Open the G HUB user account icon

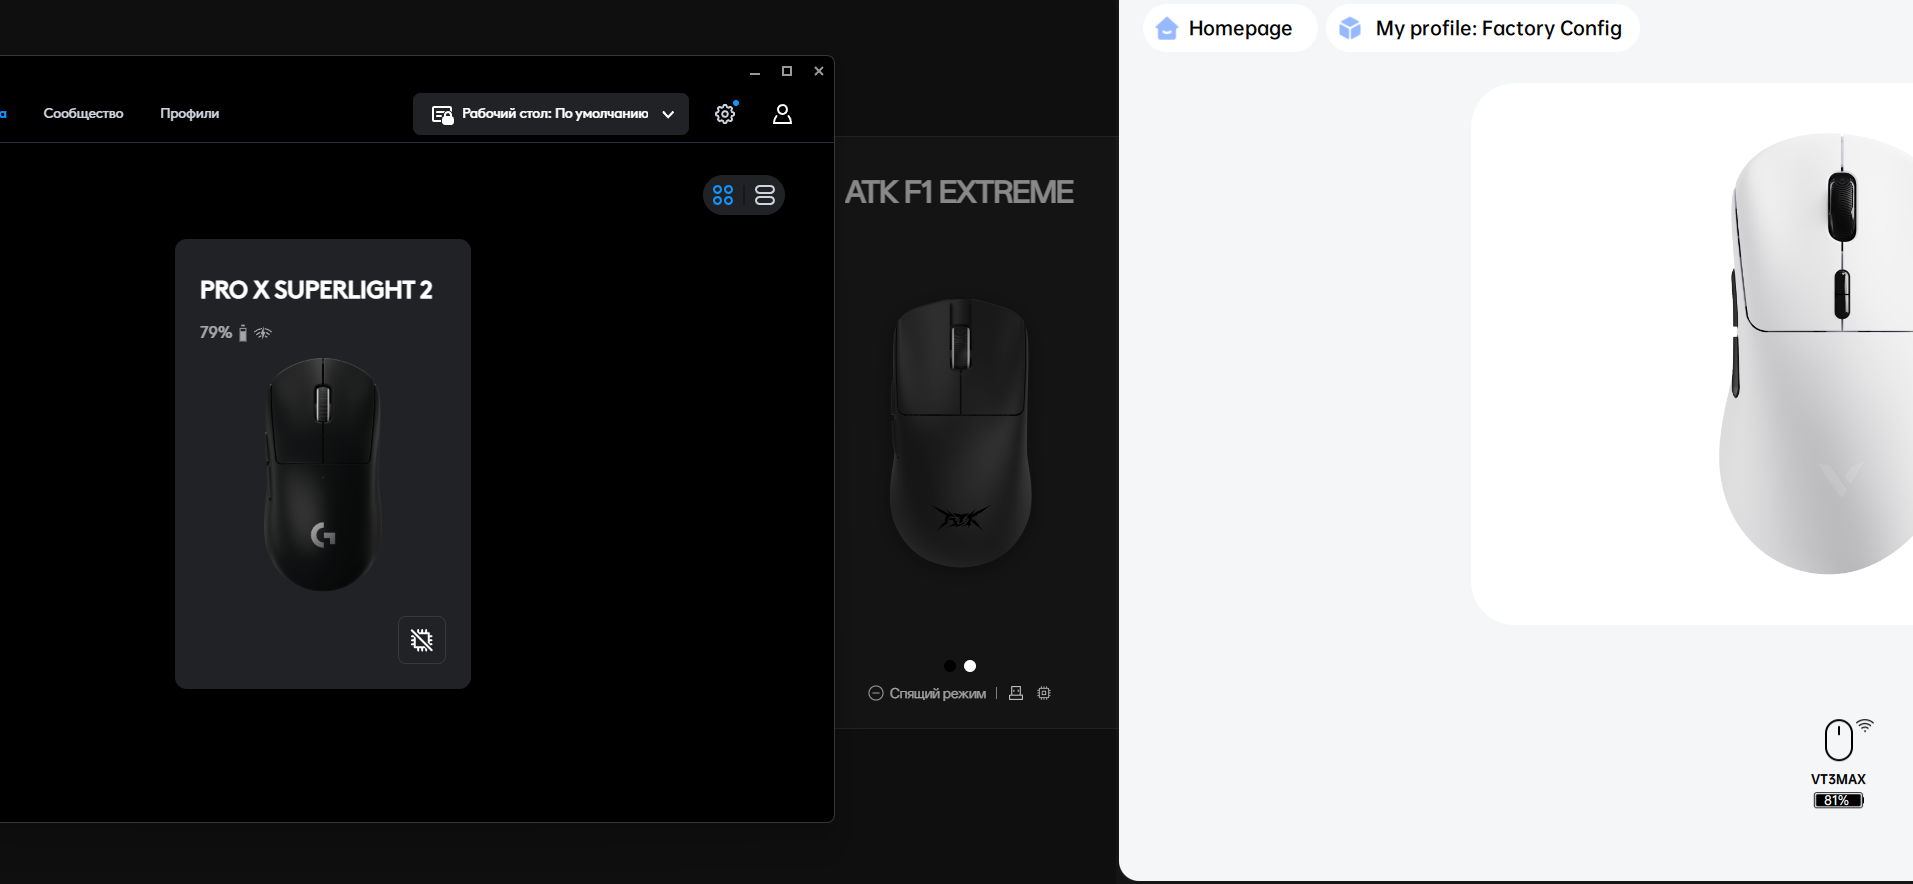pos(782,114)
